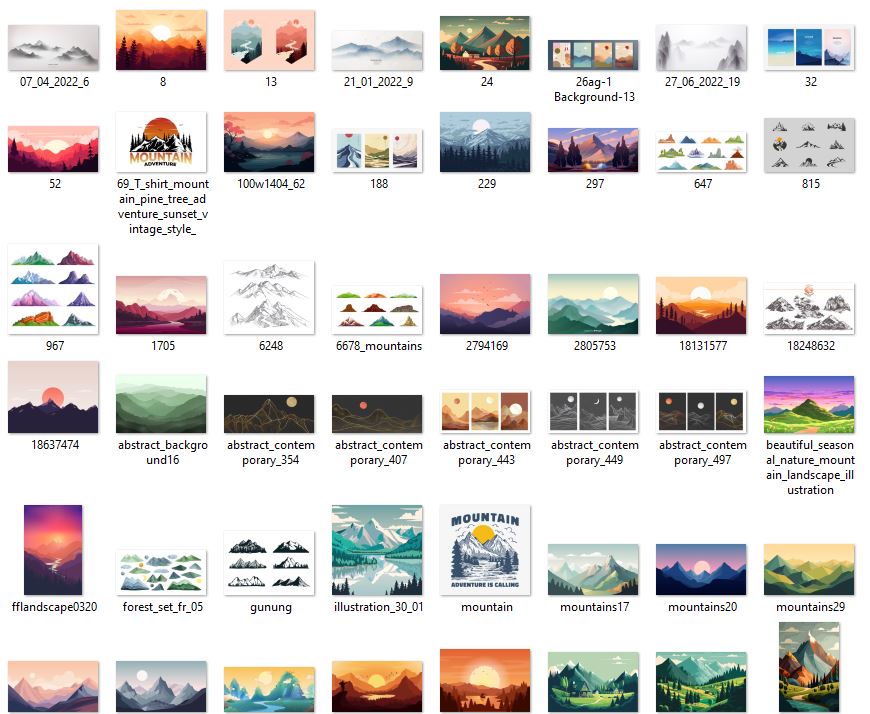Click the 26ag-1 Background-13 thumbnail
Screen dimensions: 870x714
point(593,54)
